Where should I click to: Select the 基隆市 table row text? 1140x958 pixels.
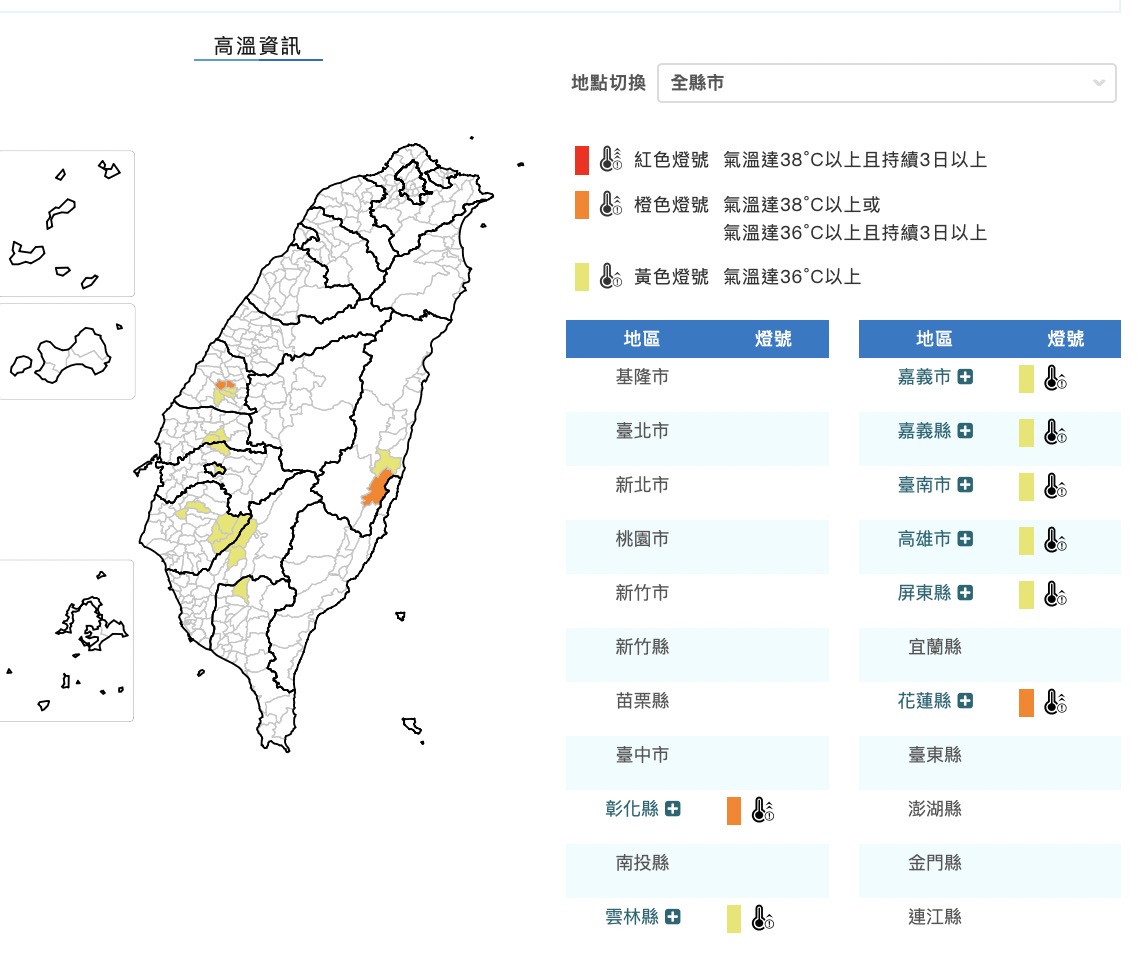point(642,377)
